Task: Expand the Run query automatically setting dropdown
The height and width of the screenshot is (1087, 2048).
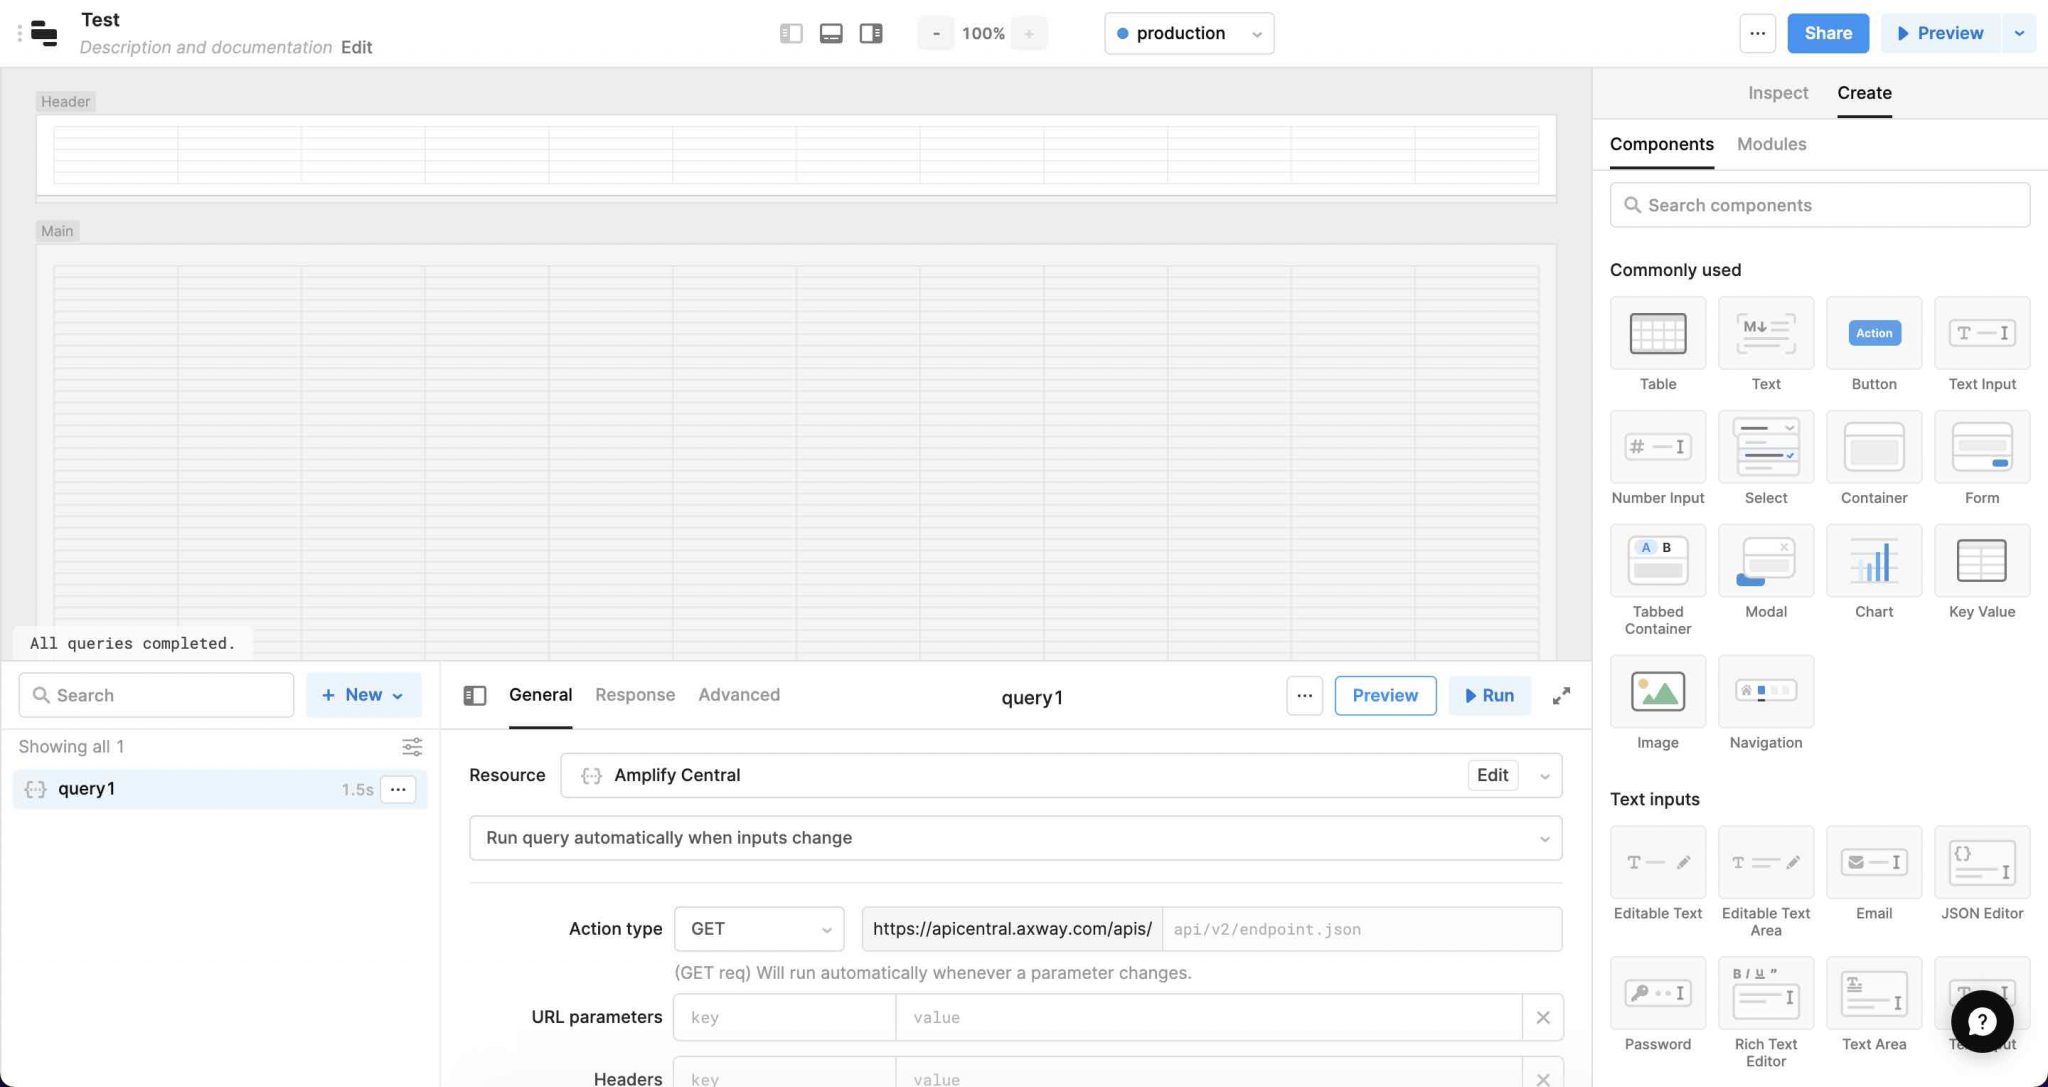Action: point(1015,838)
